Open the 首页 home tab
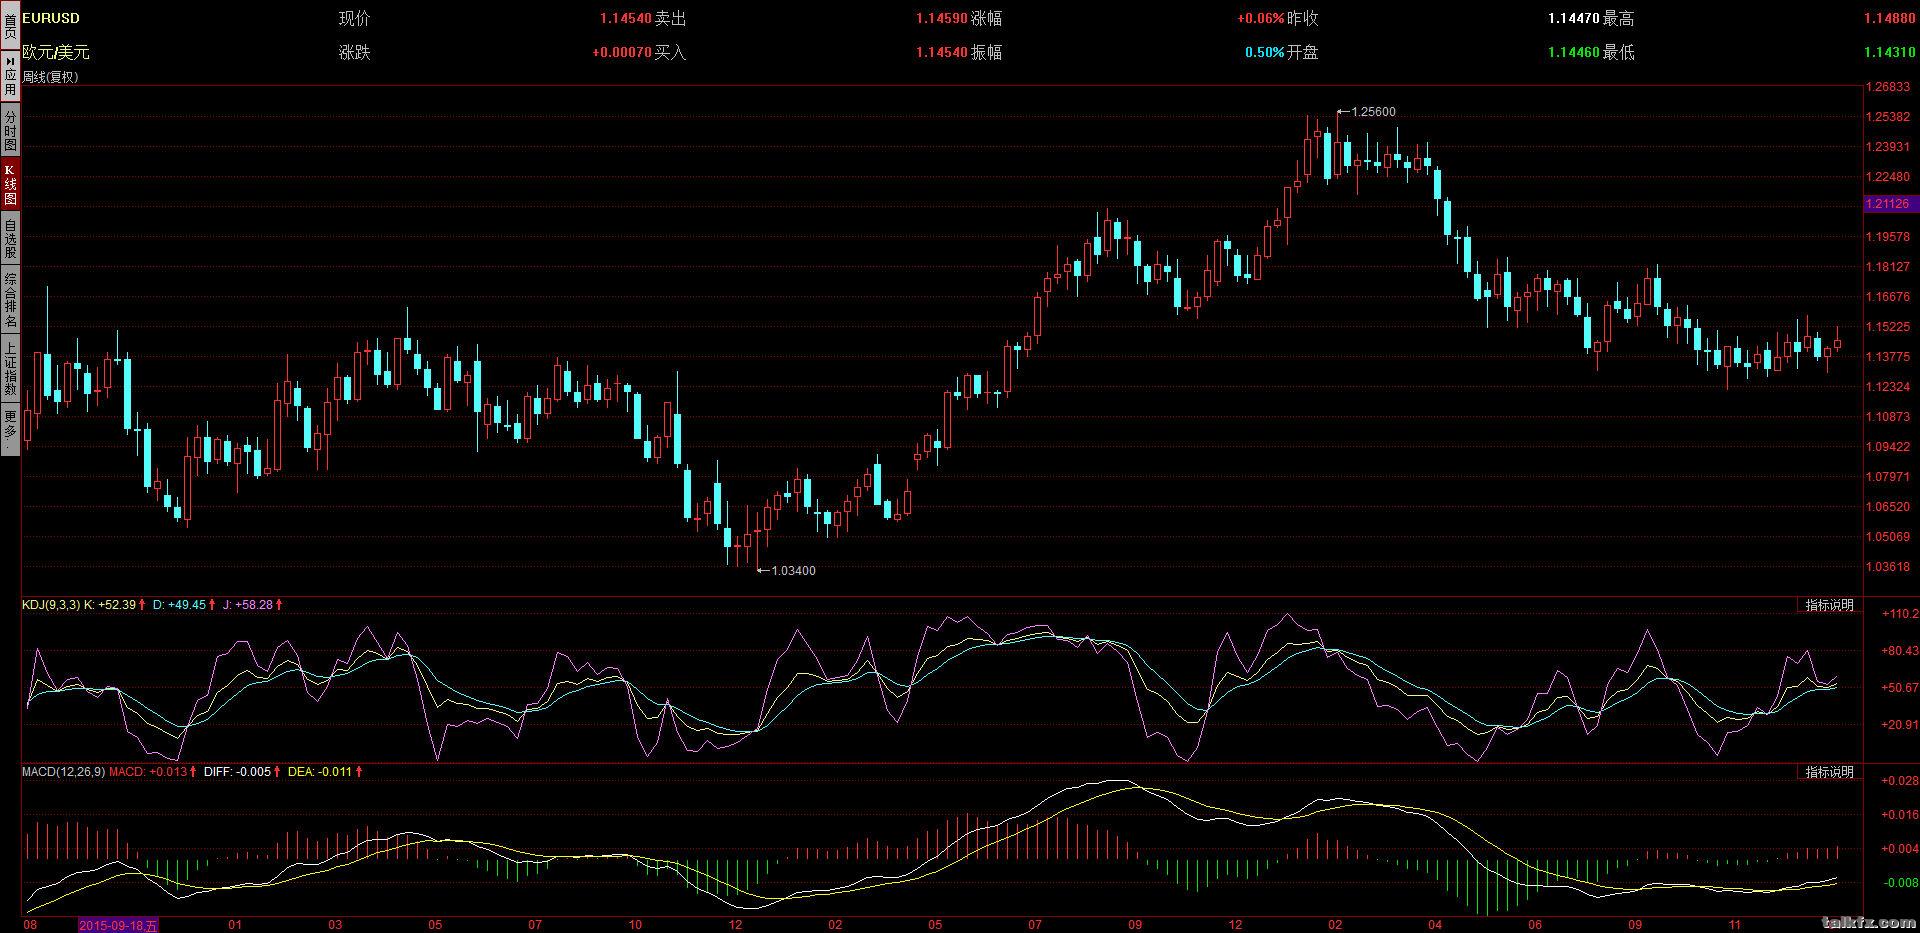This screenshot has height=933, width=1920. pyautogui.click(x=9, y=24)
